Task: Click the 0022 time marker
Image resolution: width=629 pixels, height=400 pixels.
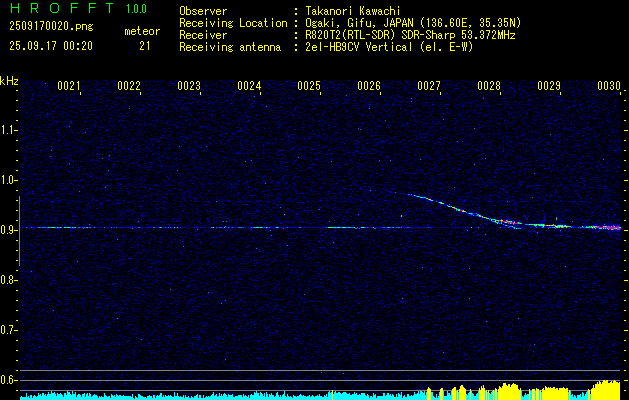Action: click(x=129, y=86)
